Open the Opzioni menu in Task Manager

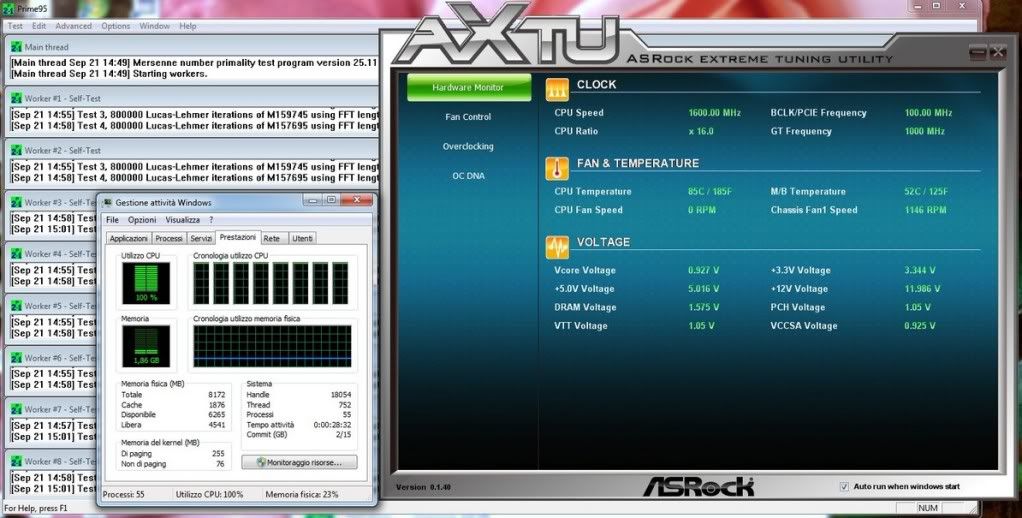point(142,220)
